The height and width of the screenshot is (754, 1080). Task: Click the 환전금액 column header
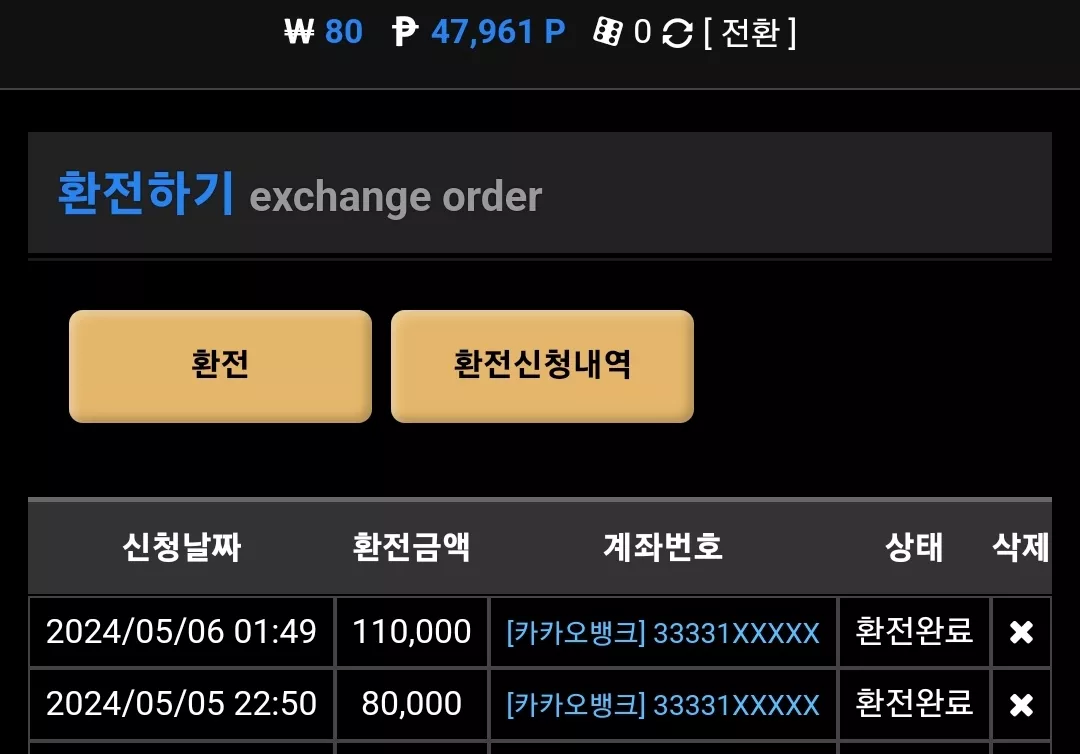coord(411,547)
